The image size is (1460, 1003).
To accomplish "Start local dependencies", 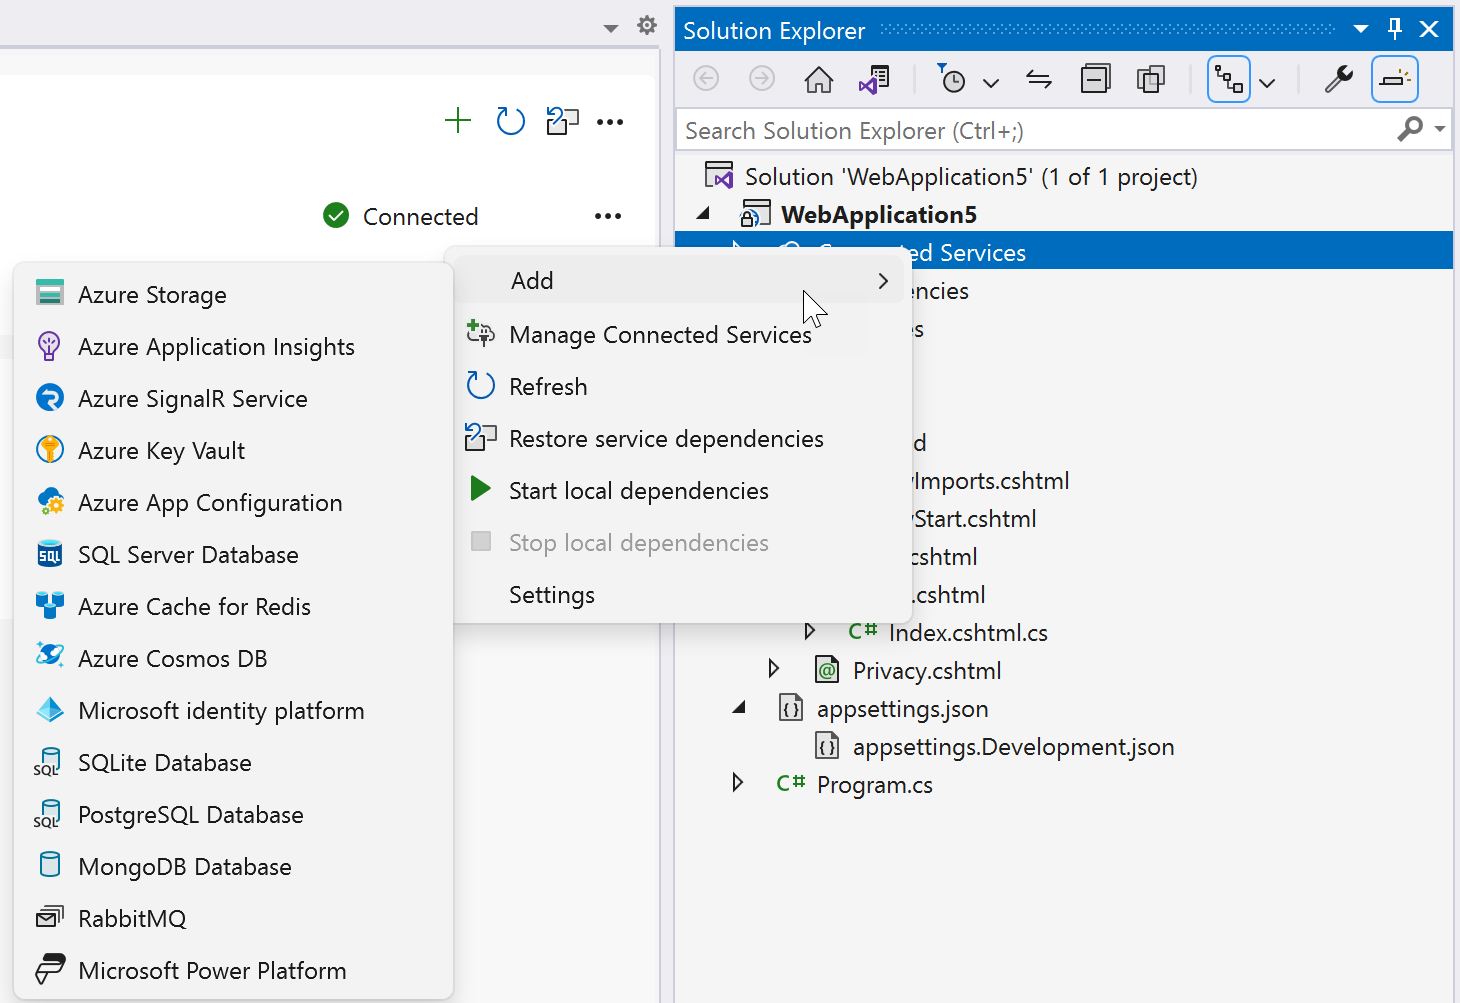I will (638, 490).
